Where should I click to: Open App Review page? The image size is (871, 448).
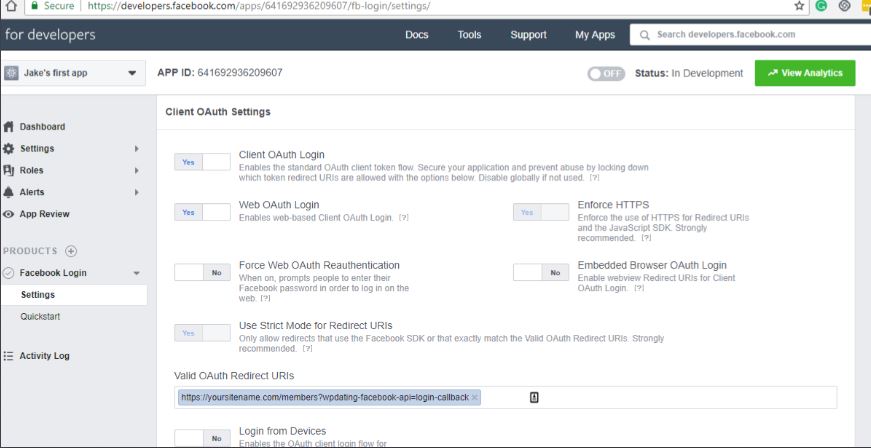click(x=44, y=214)
